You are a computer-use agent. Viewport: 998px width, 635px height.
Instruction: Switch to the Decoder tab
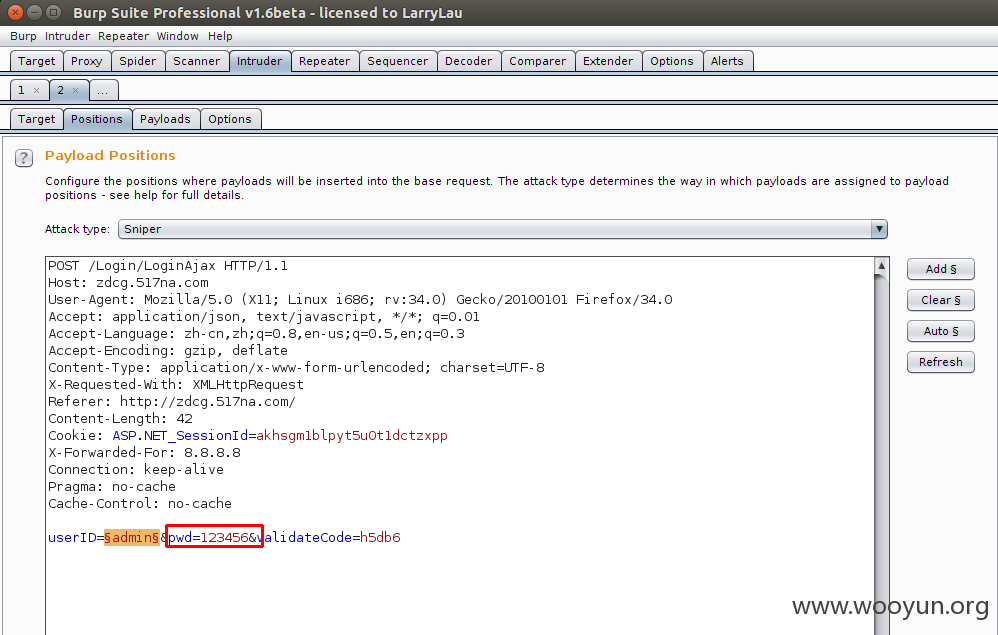tap(468, 61)
